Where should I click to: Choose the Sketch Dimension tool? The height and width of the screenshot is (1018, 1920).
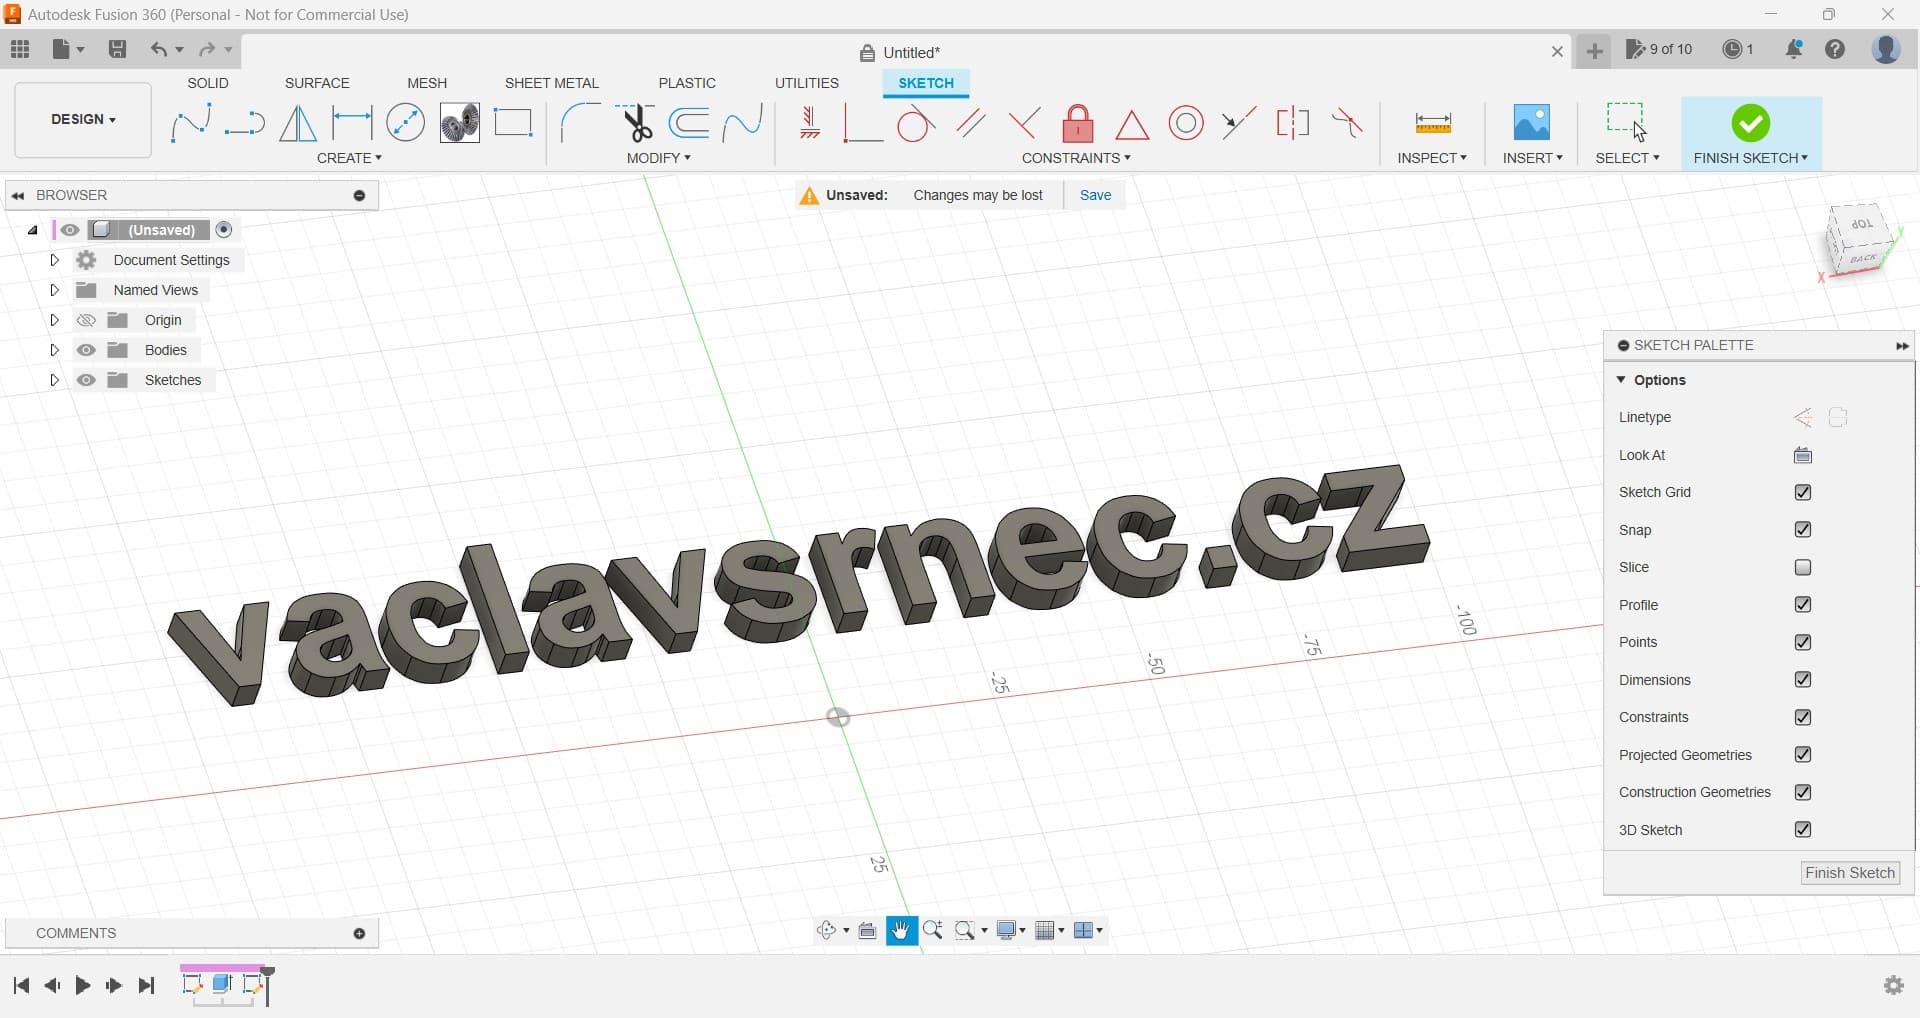pyautogui.click(x=352, y=123)
